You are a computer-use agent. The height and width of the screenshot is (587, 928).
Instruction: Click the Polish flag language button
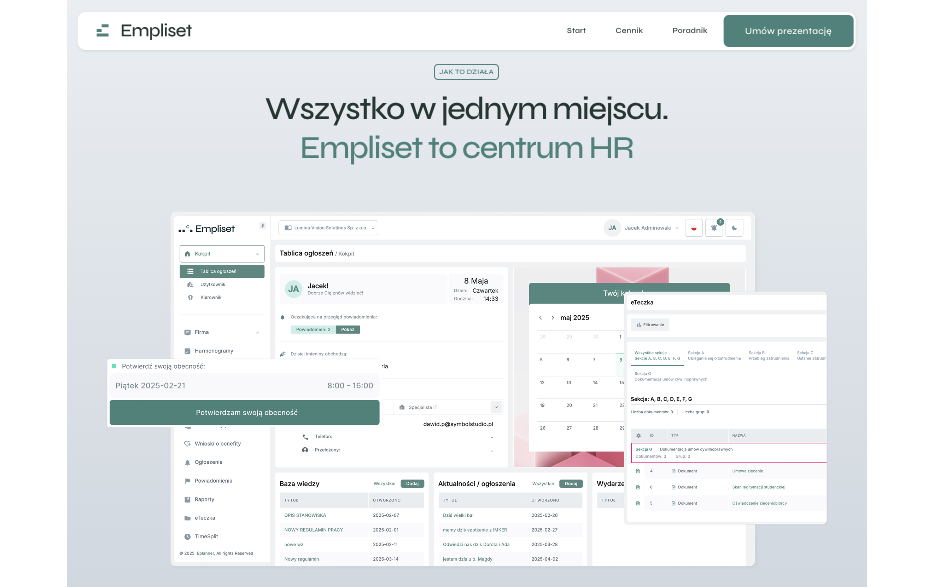click(694, 228)
